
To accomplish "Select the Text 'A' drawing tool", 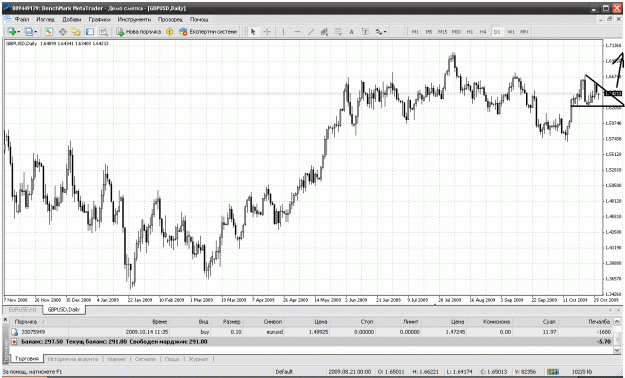I will coord(351,32).
